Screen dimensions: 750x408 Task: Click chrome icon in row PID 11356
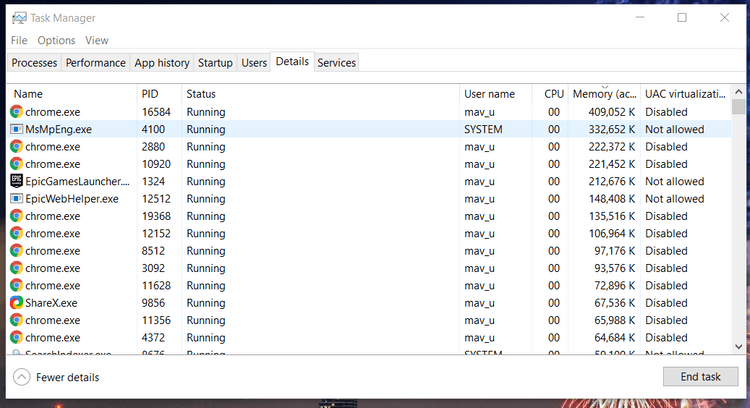pyautogui.click(x=16, y=320)
